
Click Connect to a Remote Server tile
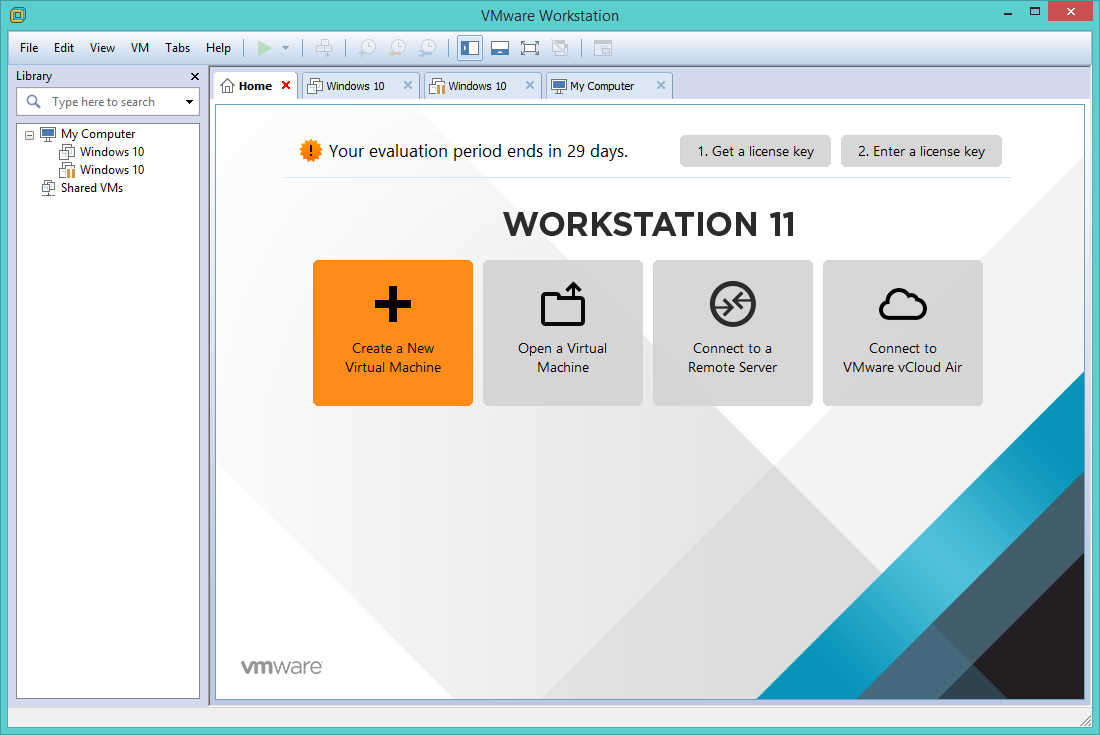(x=732, y=333)
